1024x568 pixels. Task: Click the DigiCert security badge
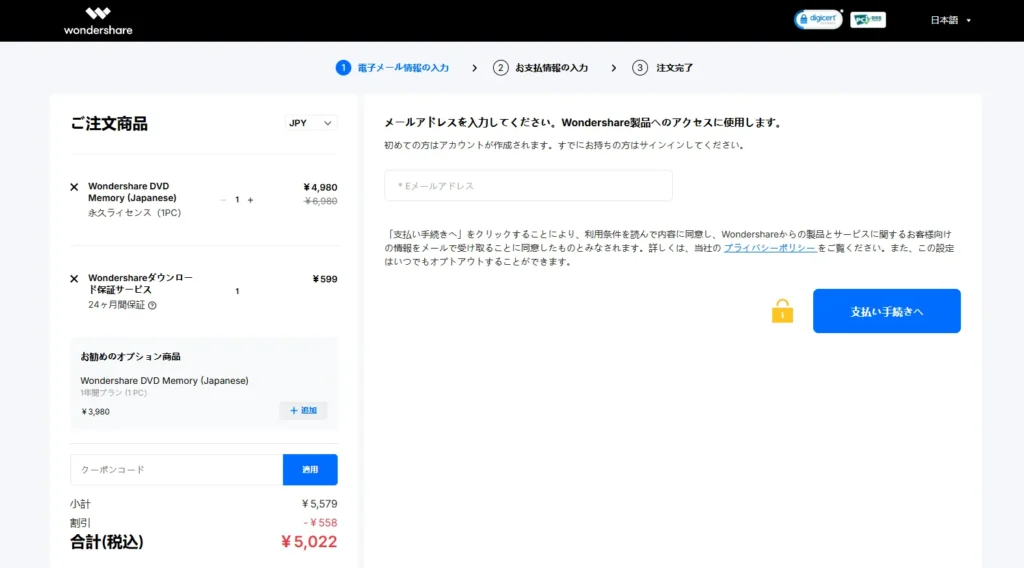818,20
